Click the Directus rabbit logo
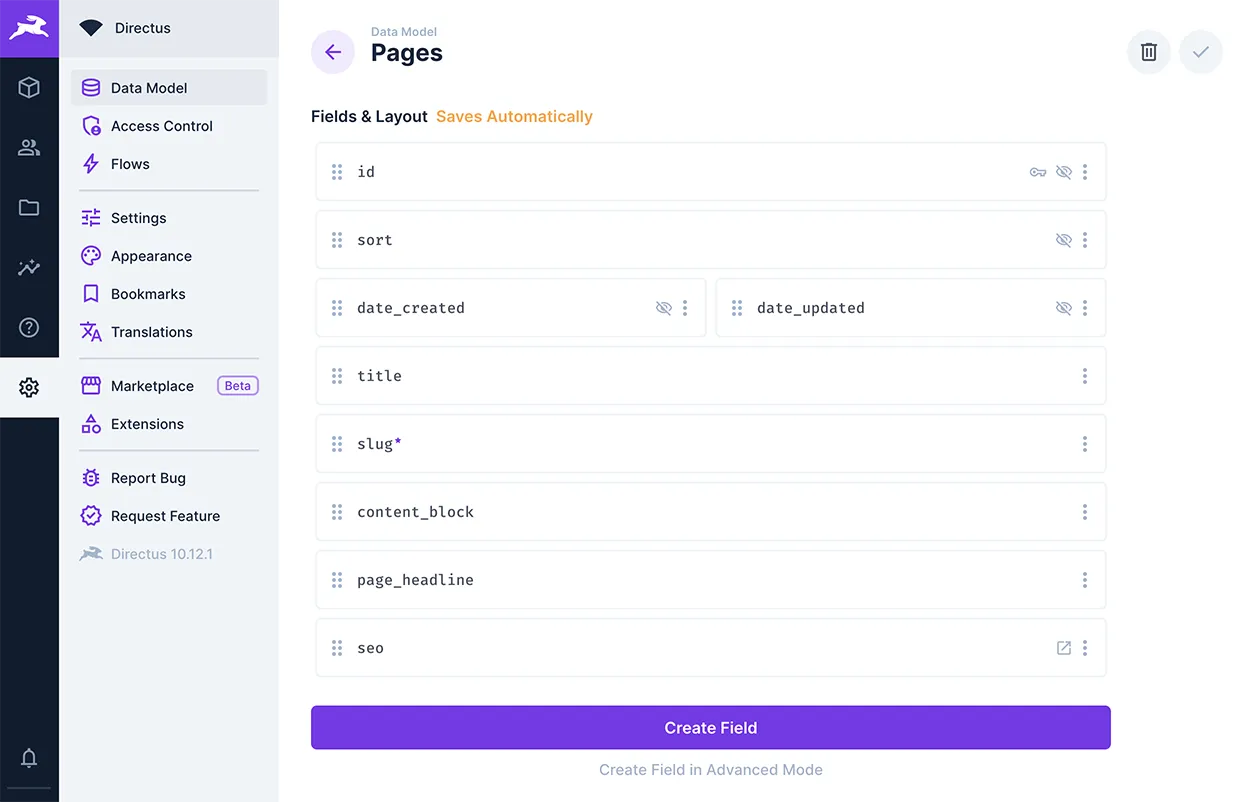1255x802 pixels. [x=29, y=29]
